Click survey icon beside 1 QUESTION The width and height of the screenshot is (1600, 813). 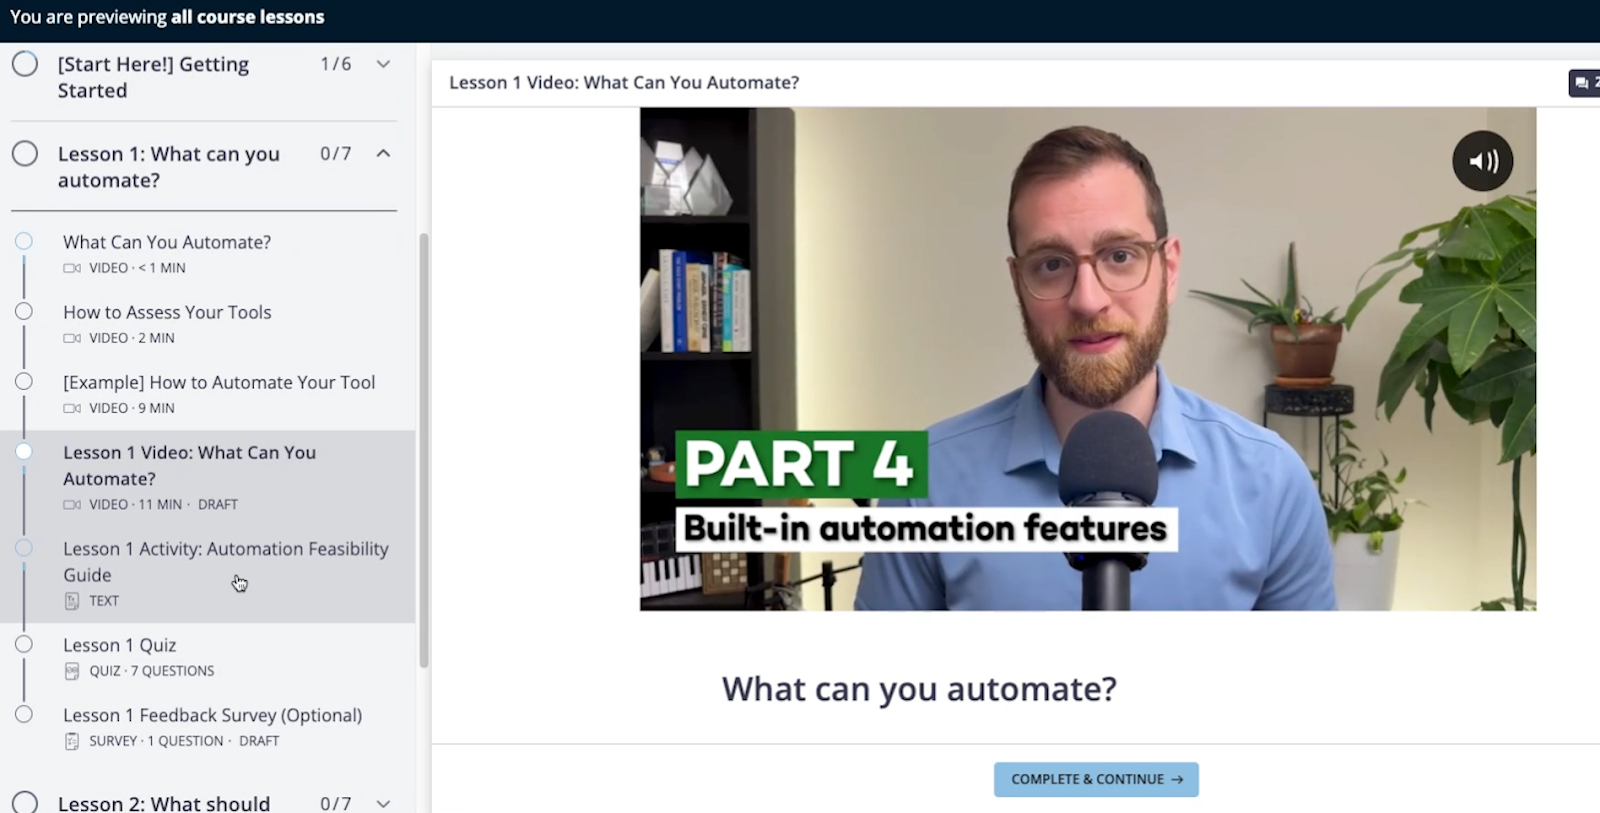[x=72, y=741]
